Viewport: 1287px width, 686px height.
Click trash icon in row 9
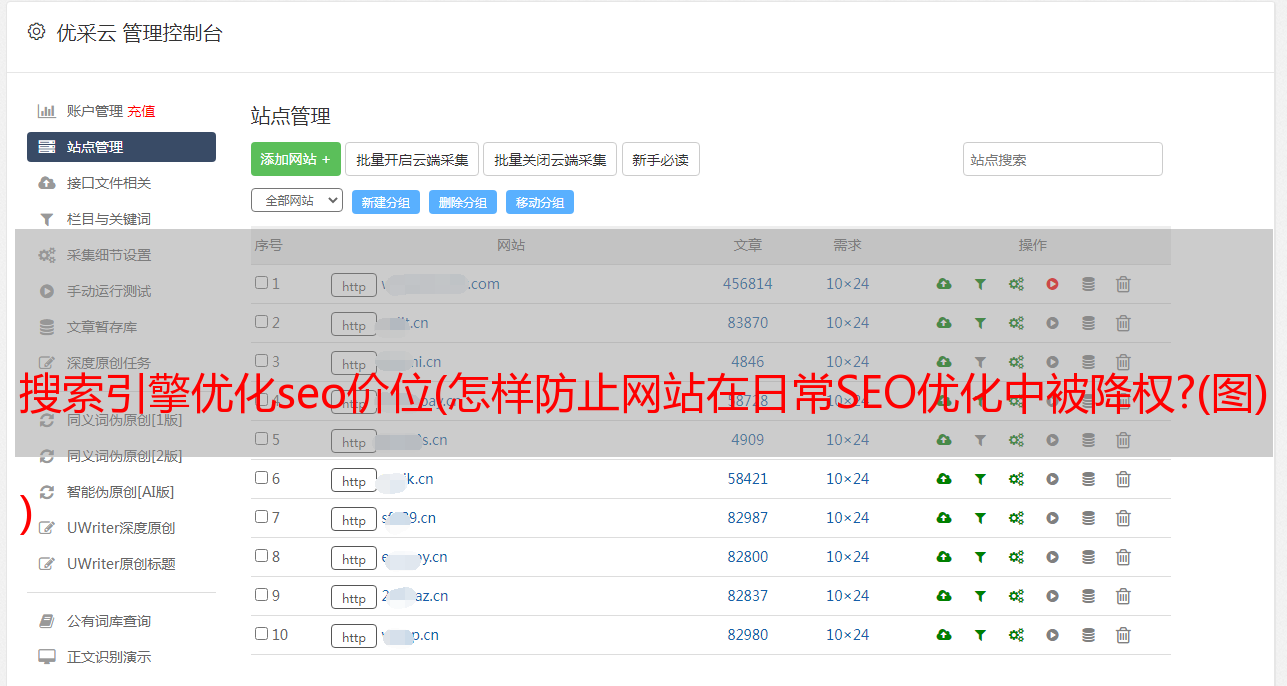pyautogui.click(x=1123, y=596)
